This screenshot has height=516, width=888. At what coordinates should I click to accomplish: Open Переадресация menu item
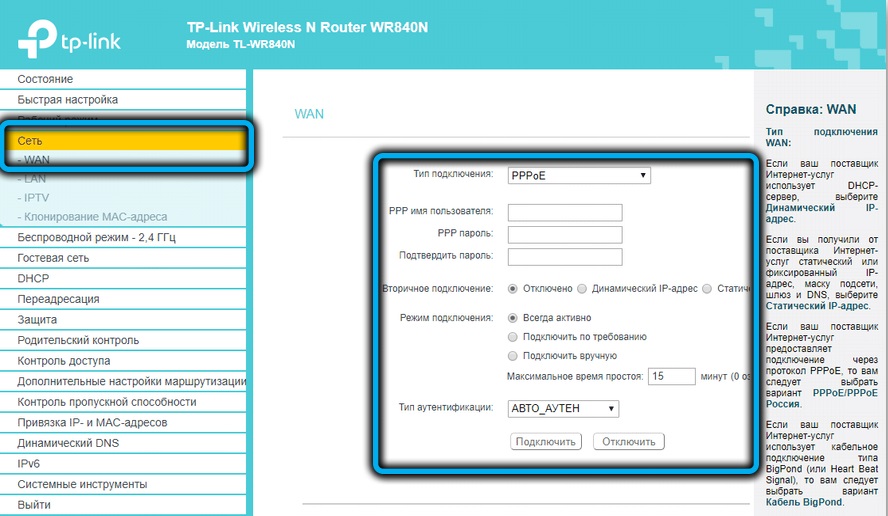click(x=123, y=299)
